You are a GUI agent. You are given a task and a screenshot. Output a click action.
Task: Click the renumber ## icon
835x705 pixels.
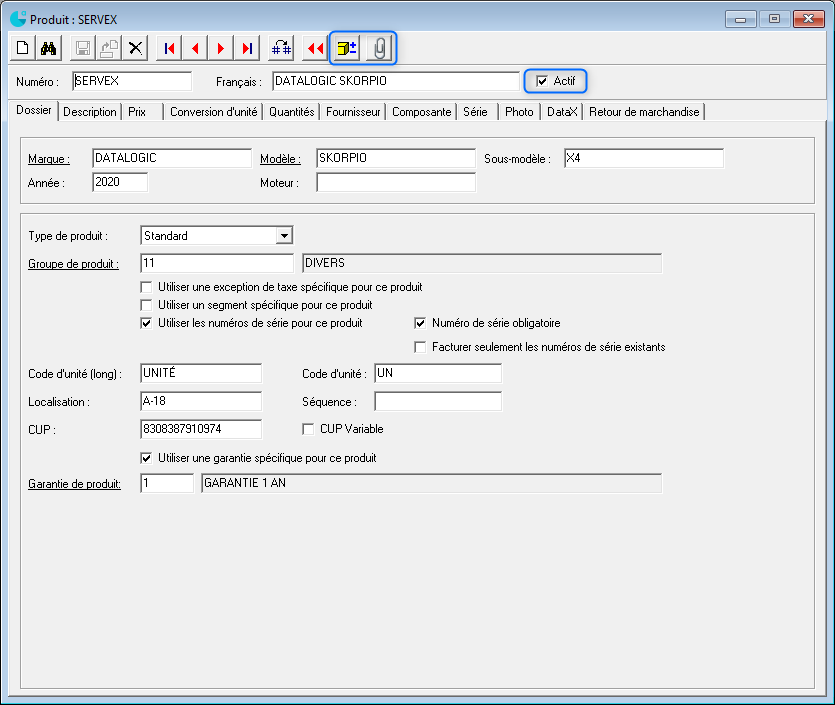pyautogui.click(x=281, y=48)
